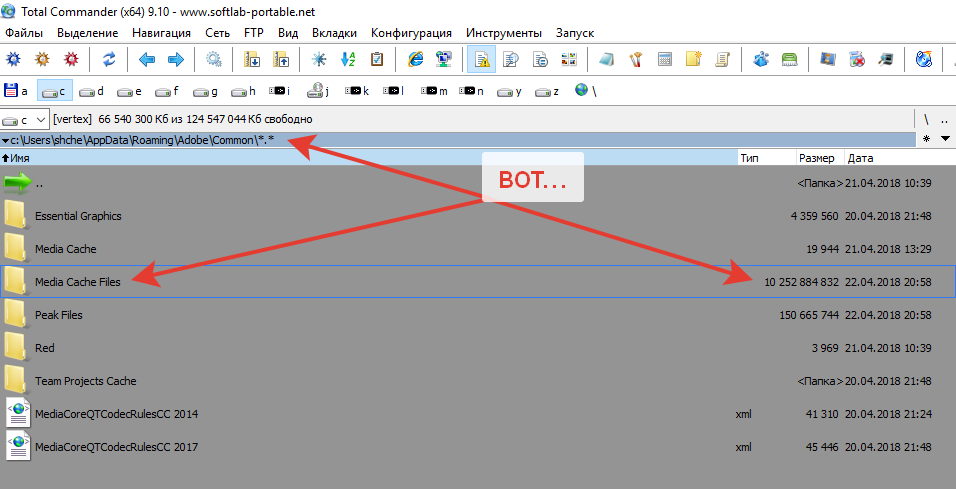Open the drive selection dropdown showing c
Image resolution: width=956 pixels, height=489 pixels.
[25, 120]
